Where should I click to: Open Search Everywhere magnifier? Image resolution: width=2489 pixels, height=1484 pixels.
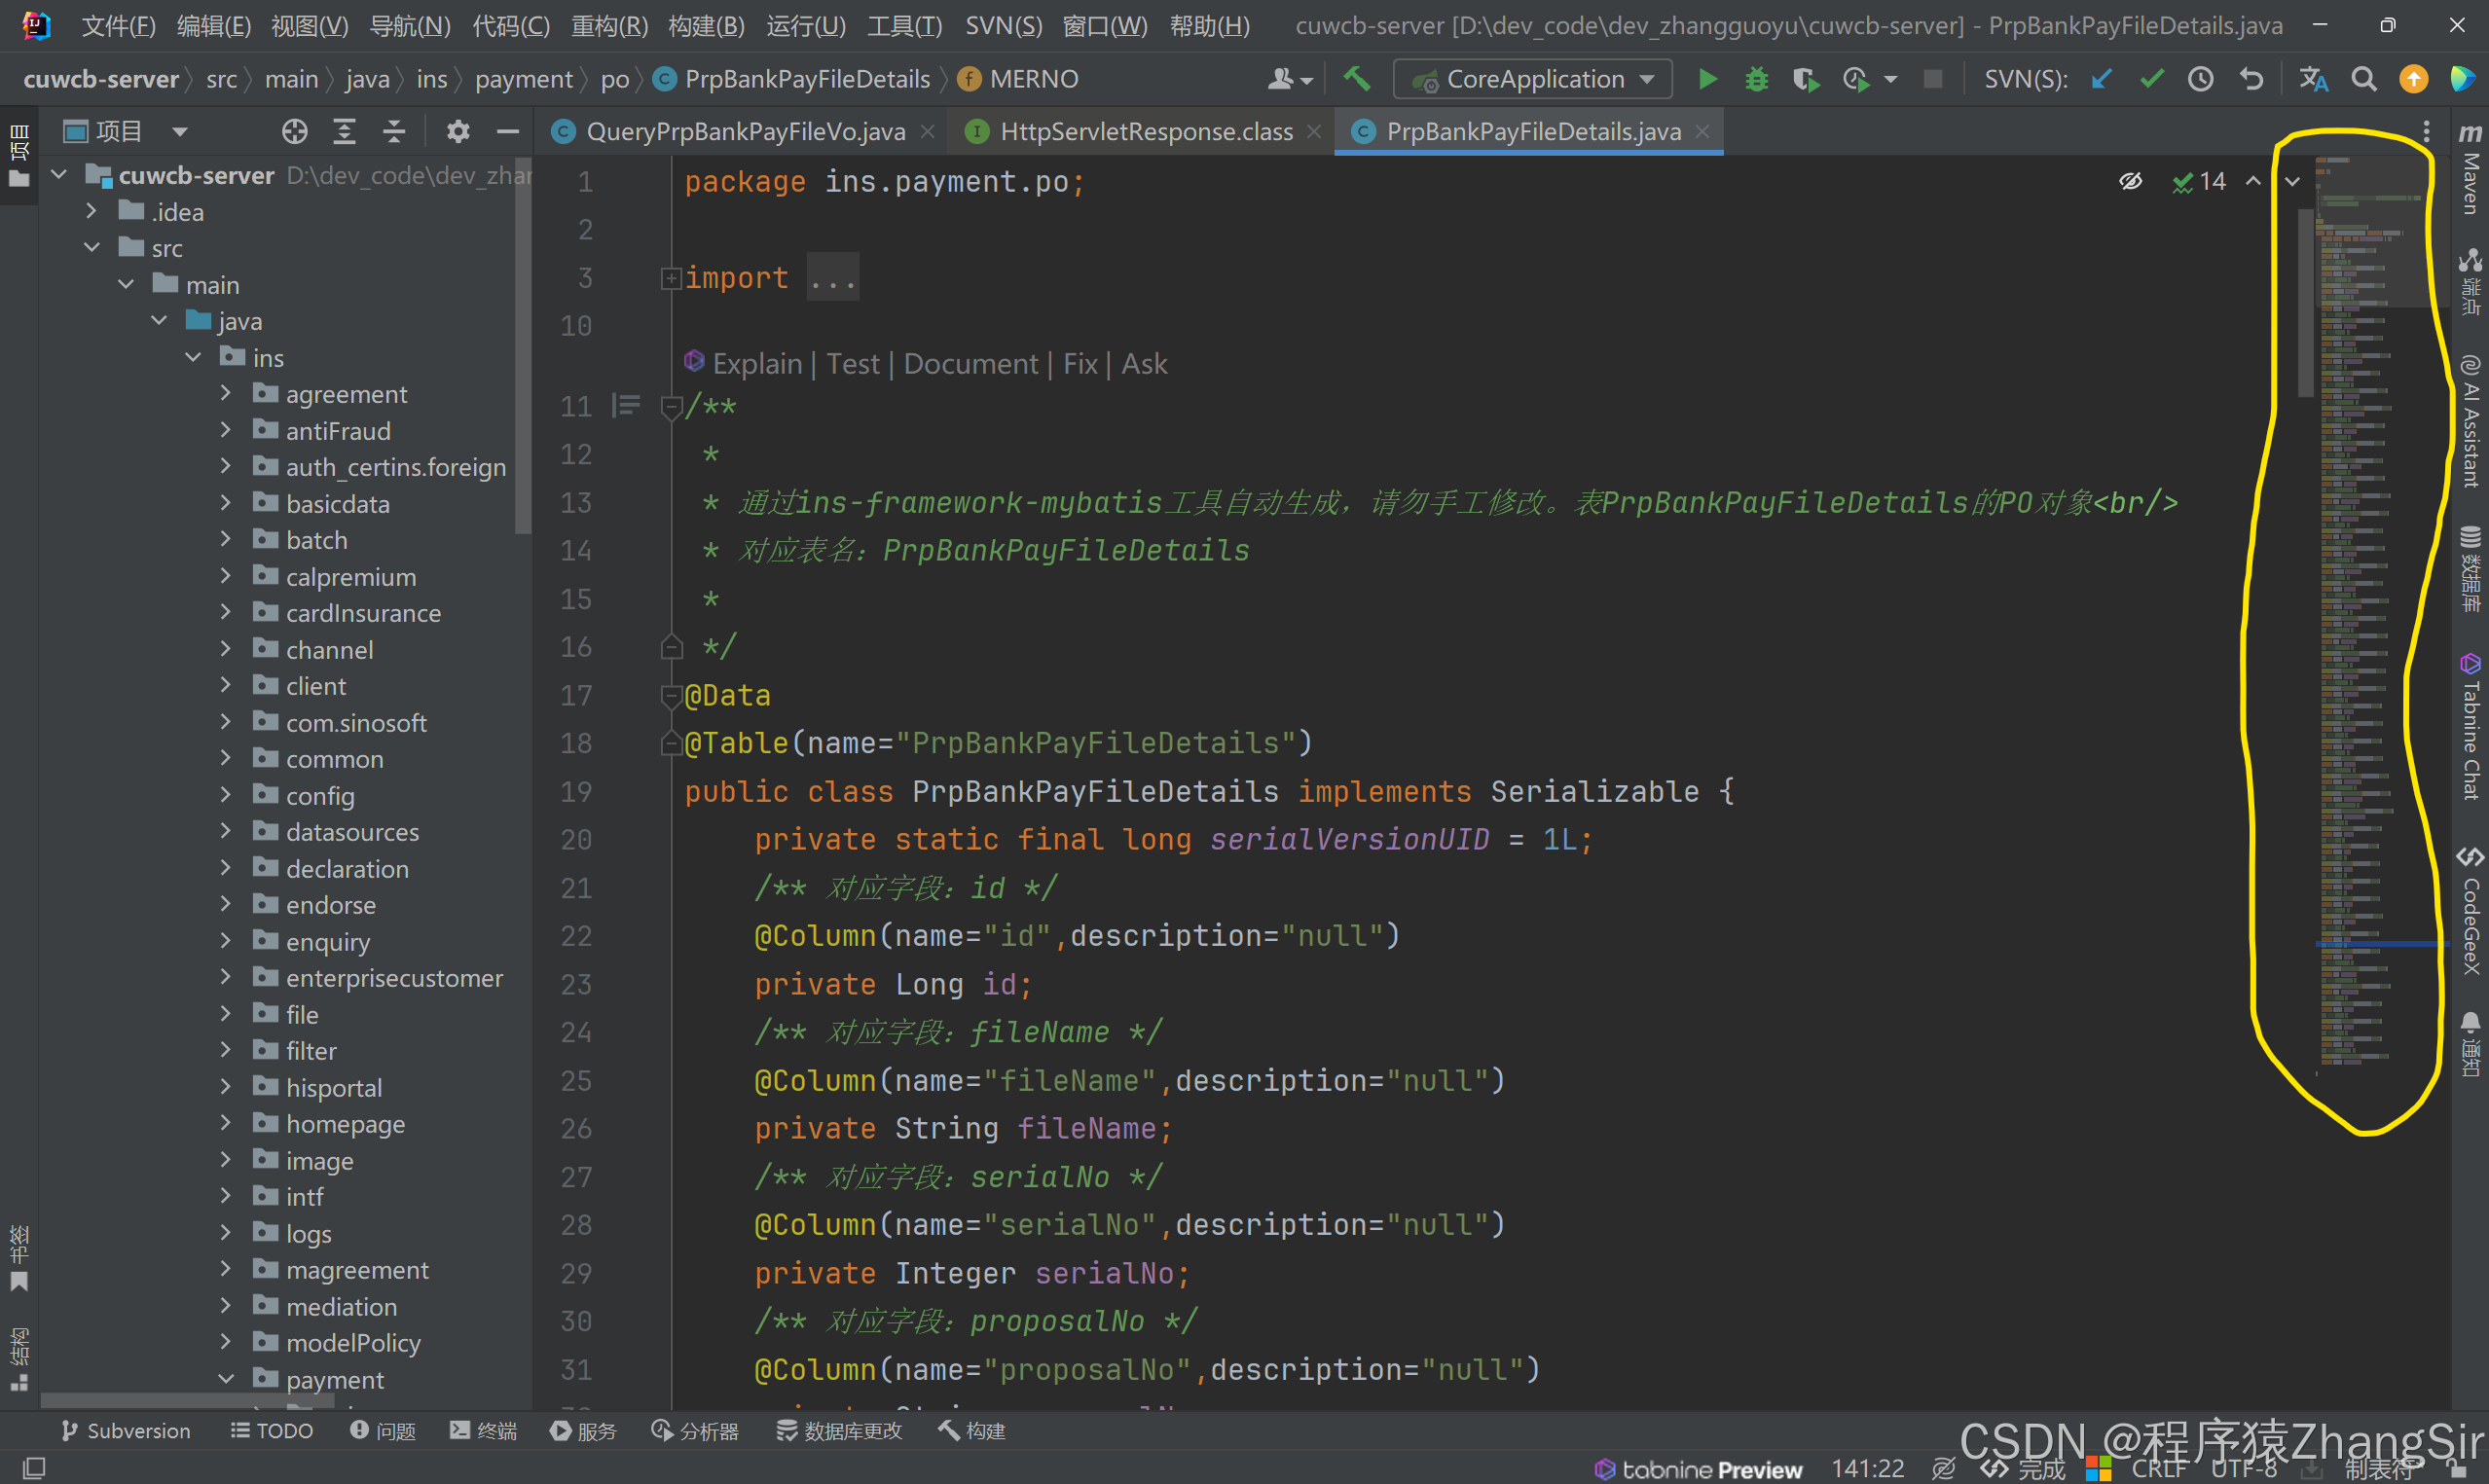tap(2364, 79)
